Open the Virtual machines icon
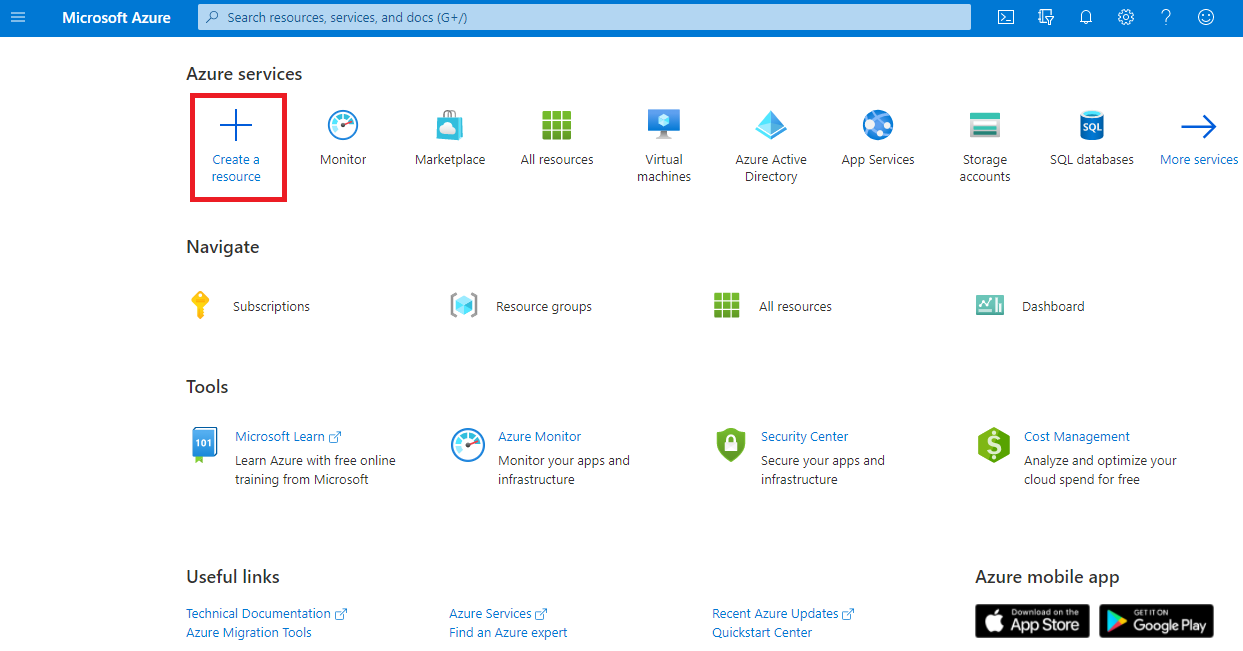The height and width of the screenshot is (651, 1243). click(664, 124)
